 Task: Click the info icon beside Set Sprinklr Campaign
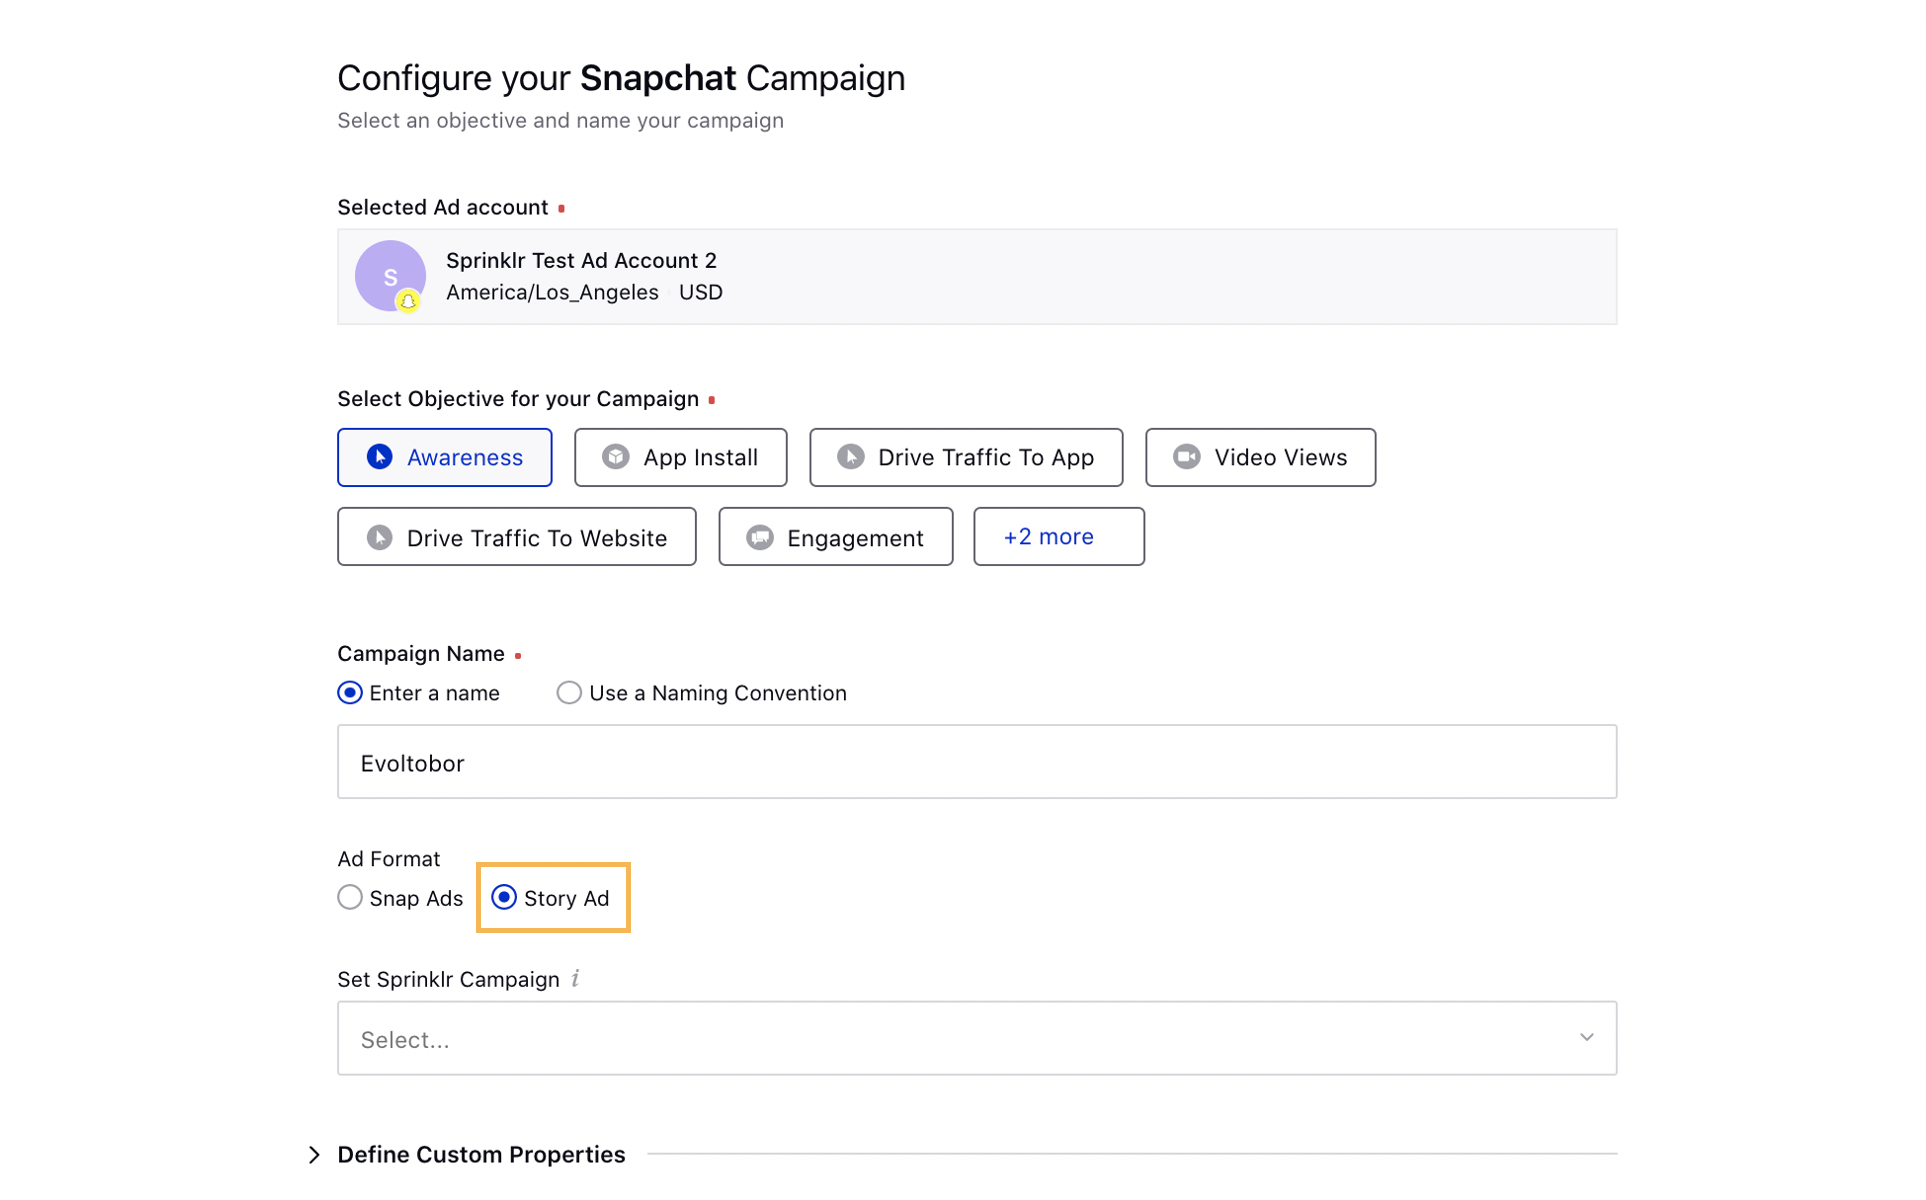(x=574, y=979)
